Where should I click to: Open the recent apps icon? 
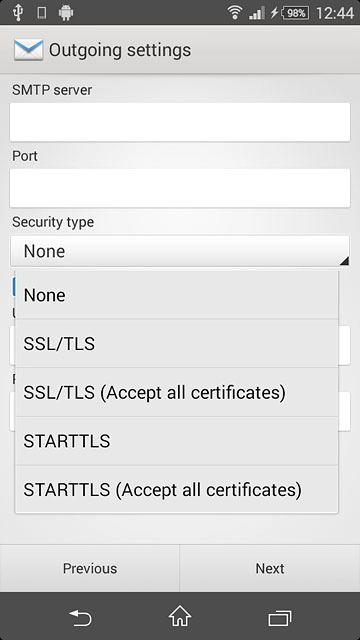(280, 618)
